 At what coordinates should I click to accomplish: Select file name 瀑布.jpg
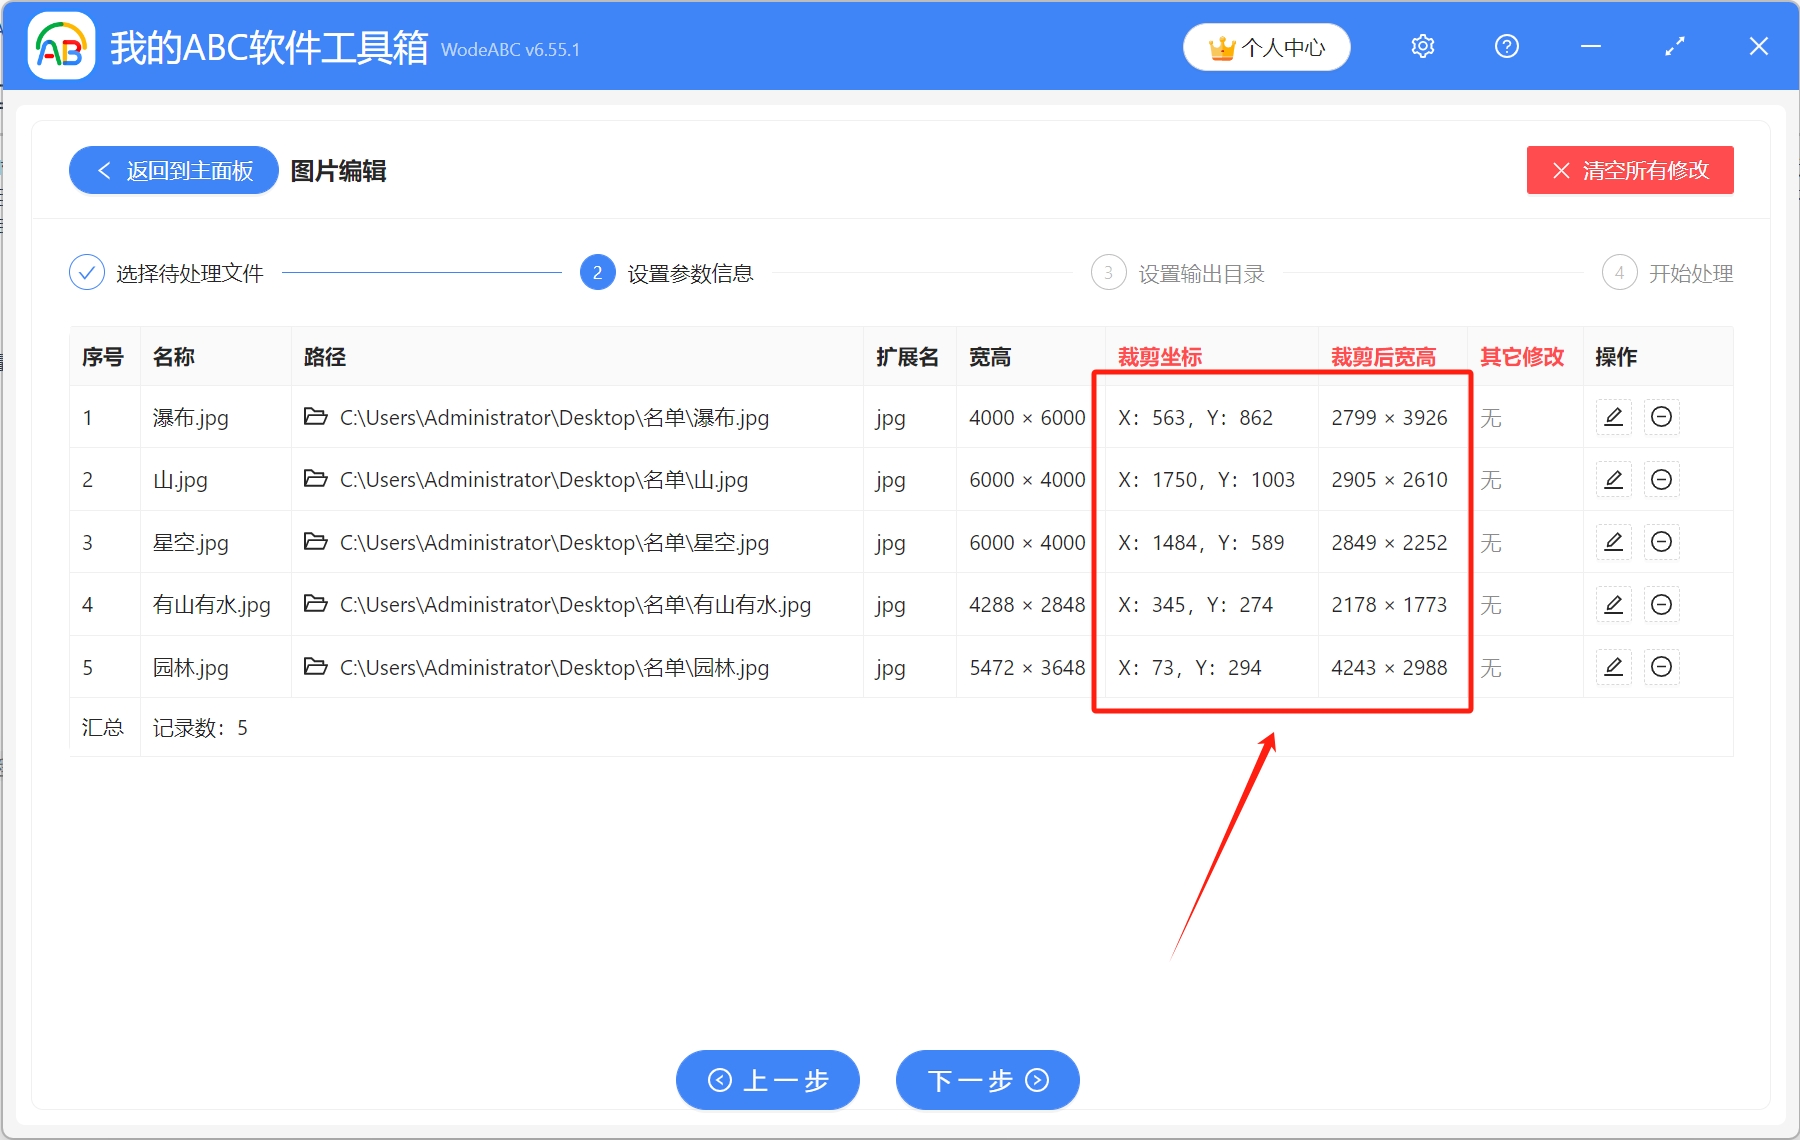191,418
